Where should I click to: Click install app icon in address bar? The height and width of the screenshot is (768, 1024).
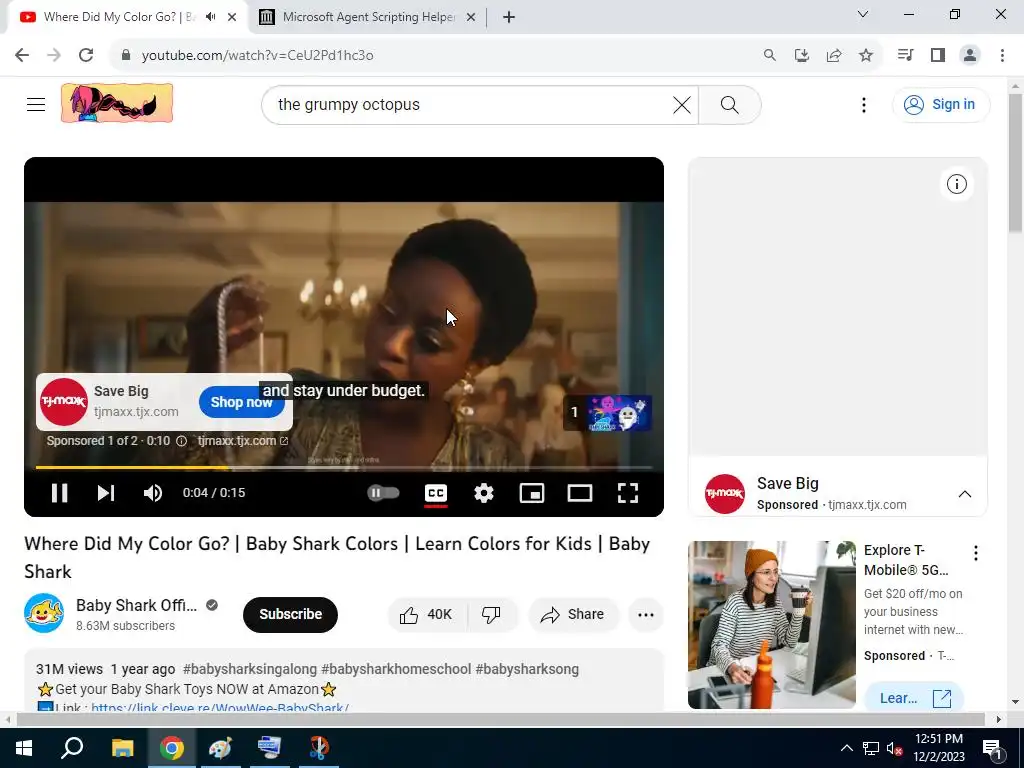[x=802, y=56]
